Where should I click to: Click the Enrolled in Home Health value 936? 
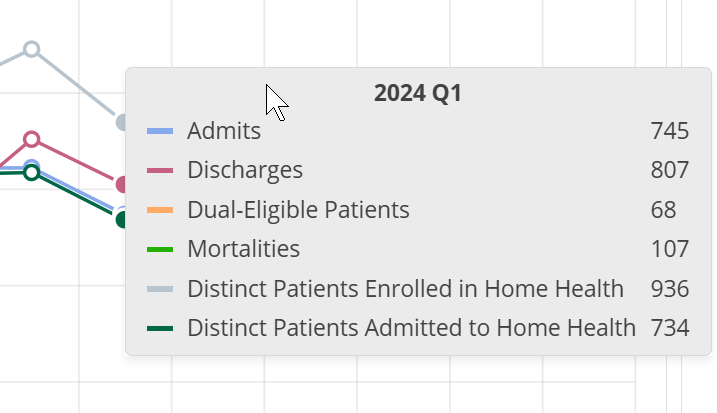click(669, 289)
